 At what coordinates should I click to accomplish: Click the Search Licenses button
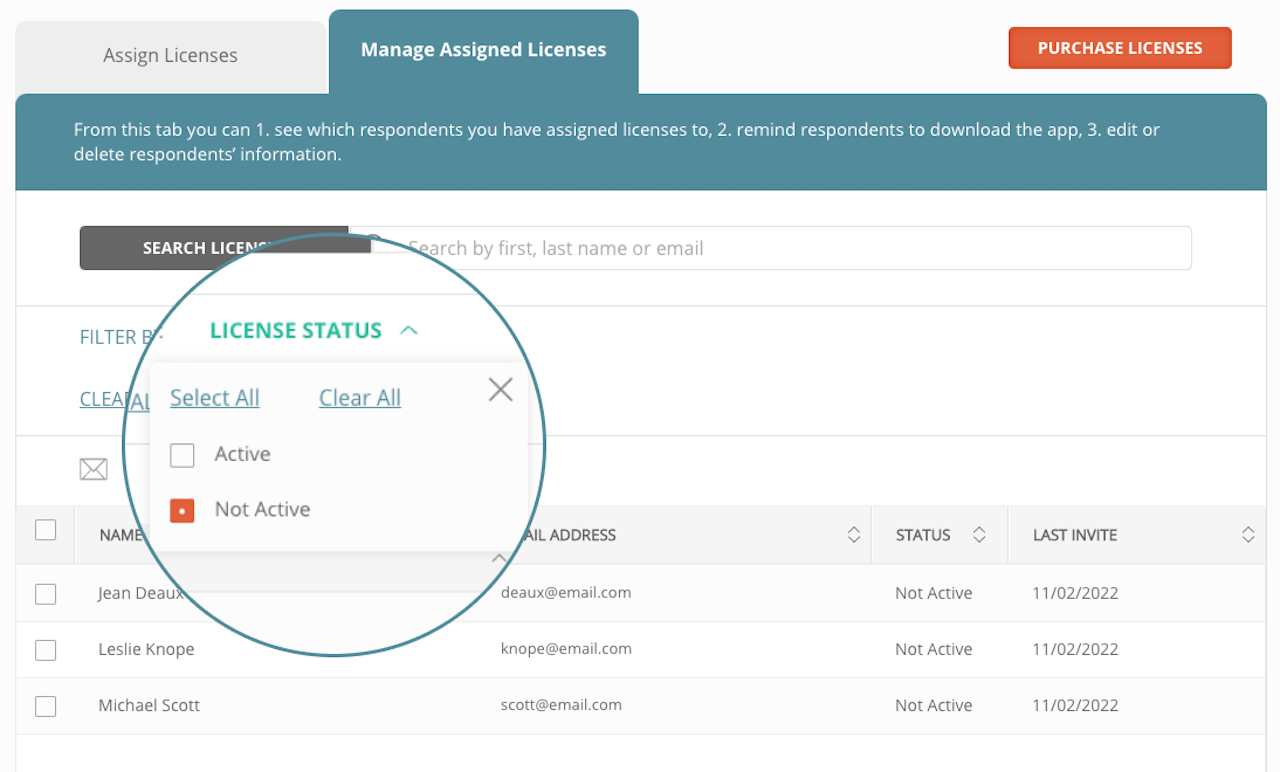tap(214, 248)
